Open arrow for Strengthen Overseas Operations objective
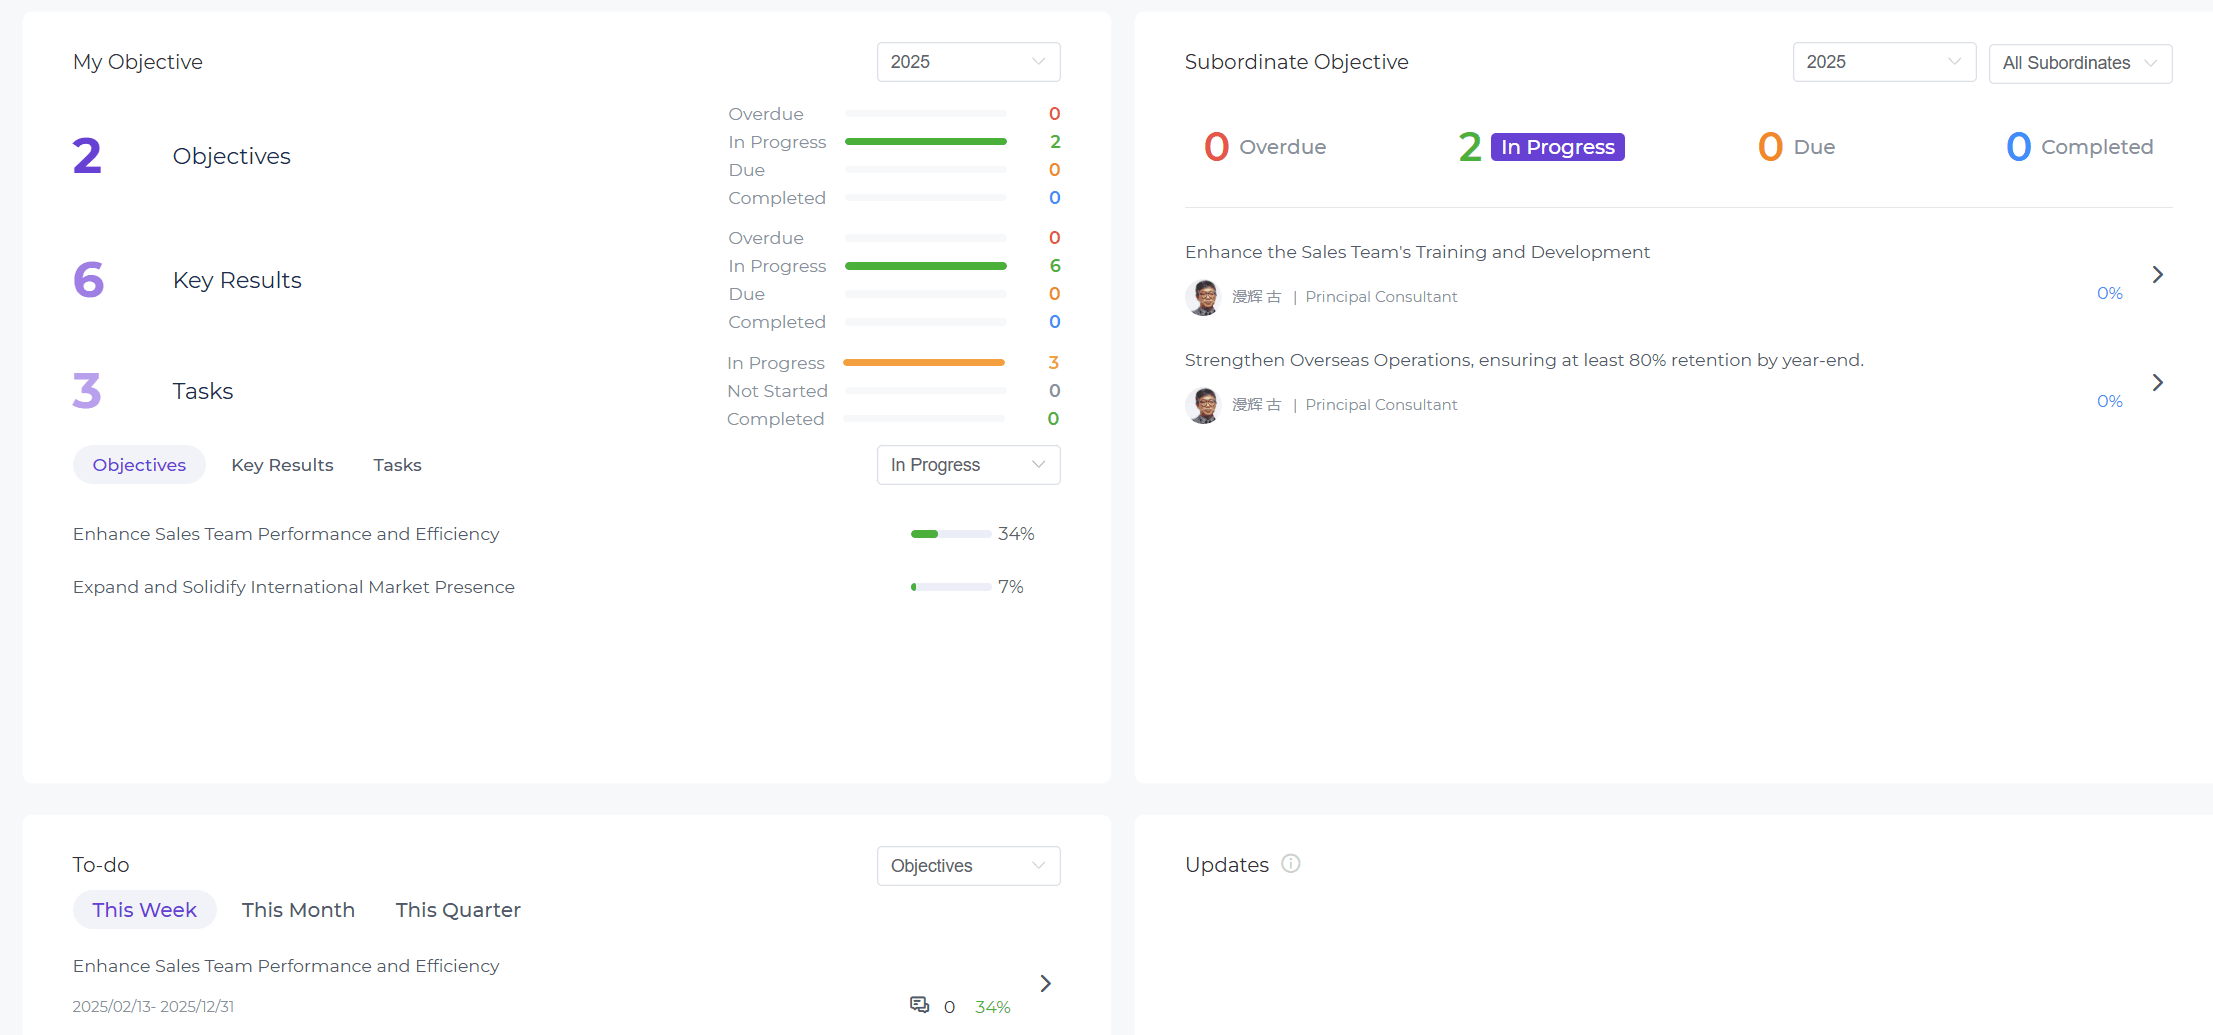The image size is (2213, 1035). tap(2157, 383)
